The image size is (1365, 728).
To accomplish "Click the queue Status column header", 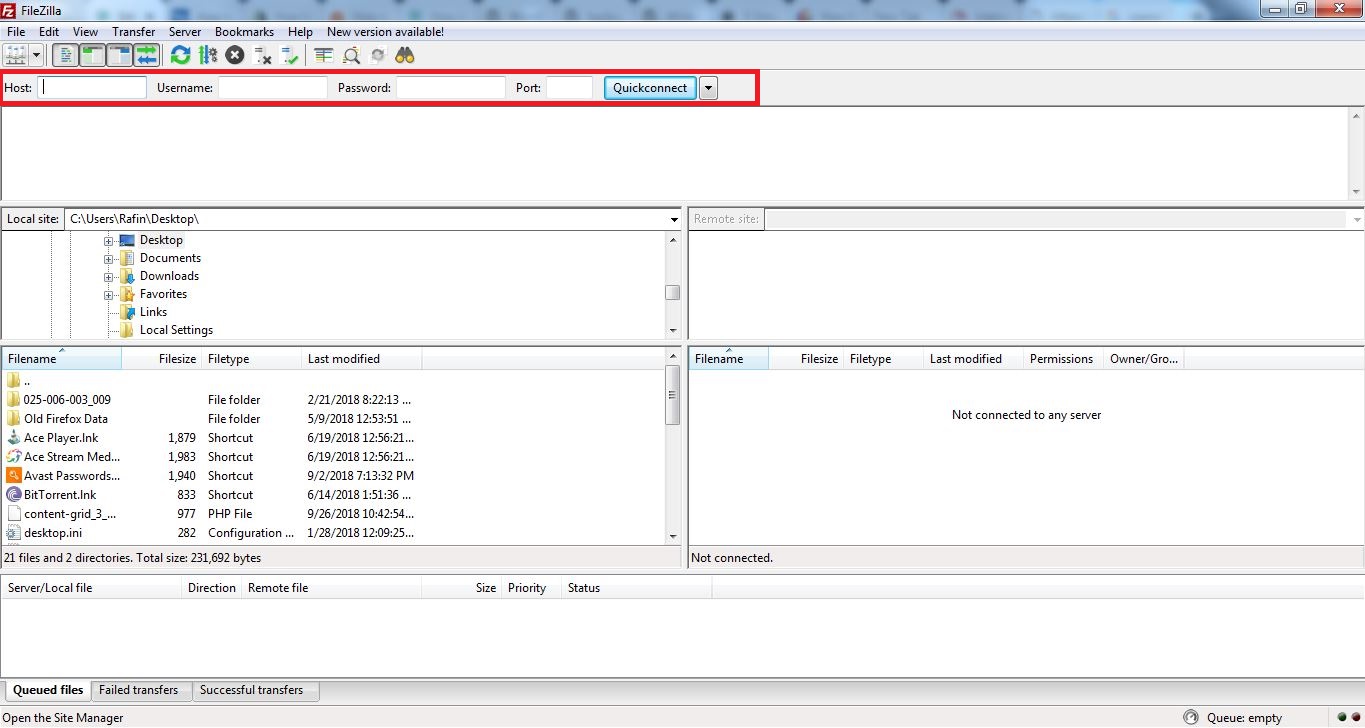I will pos(636,588).
